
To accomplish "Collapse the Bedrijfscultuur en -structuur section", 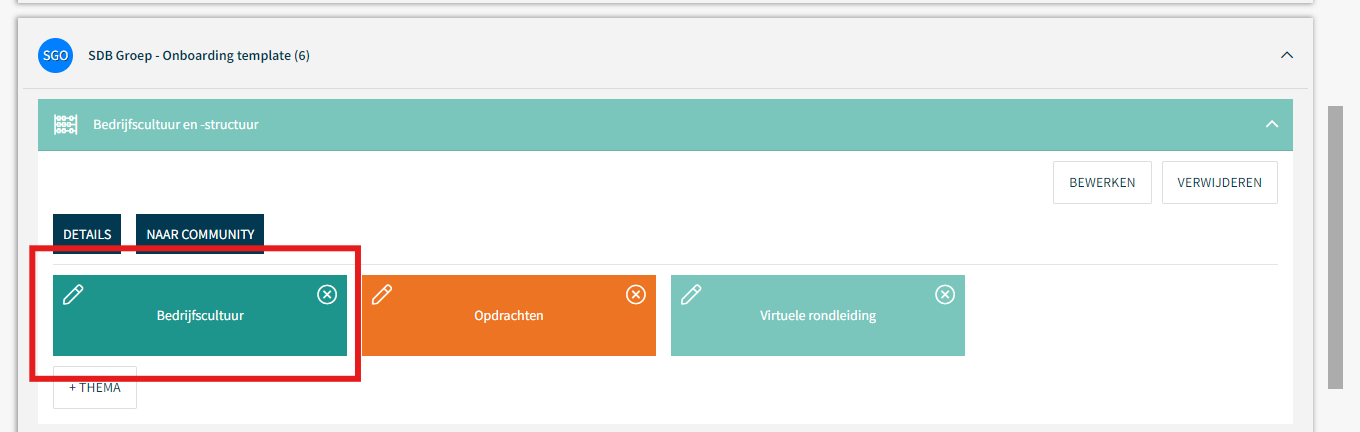I will point(1272,125).
